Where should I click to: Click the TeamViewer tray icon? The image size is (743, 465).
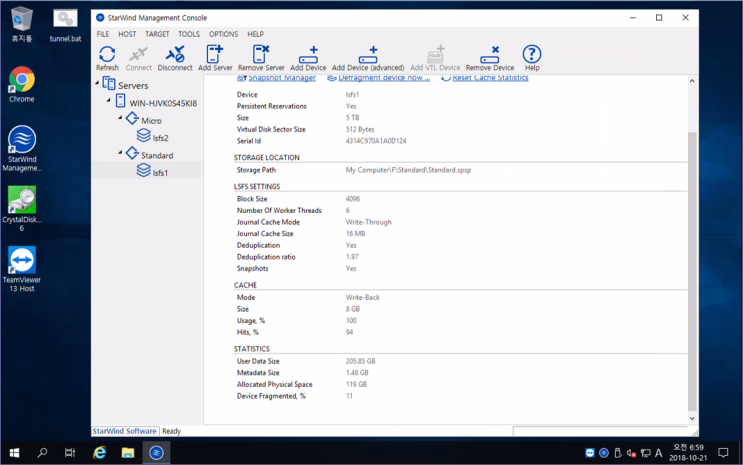589,453
